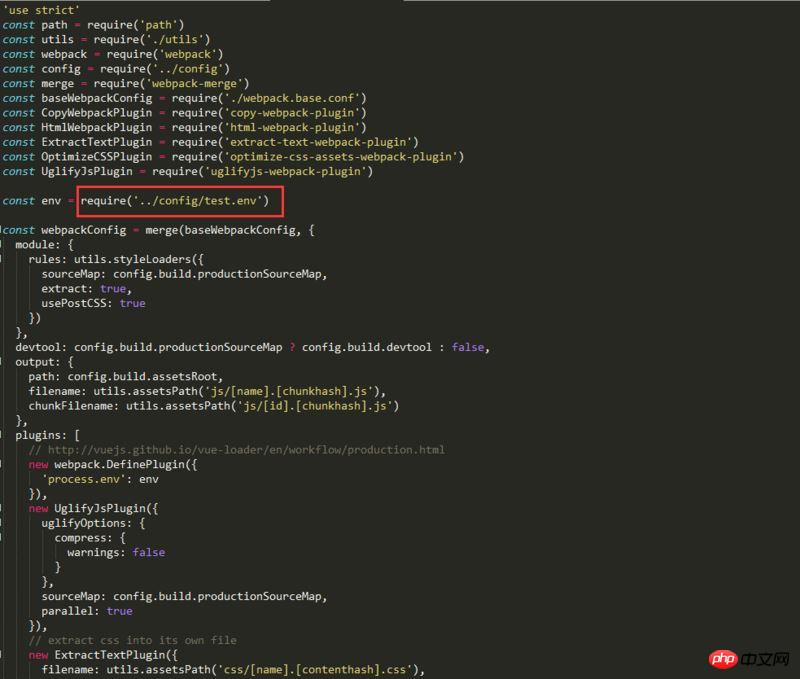Select the "usePostCSS: true" option
The image size is (800, 679).
(x=93, y=303)
